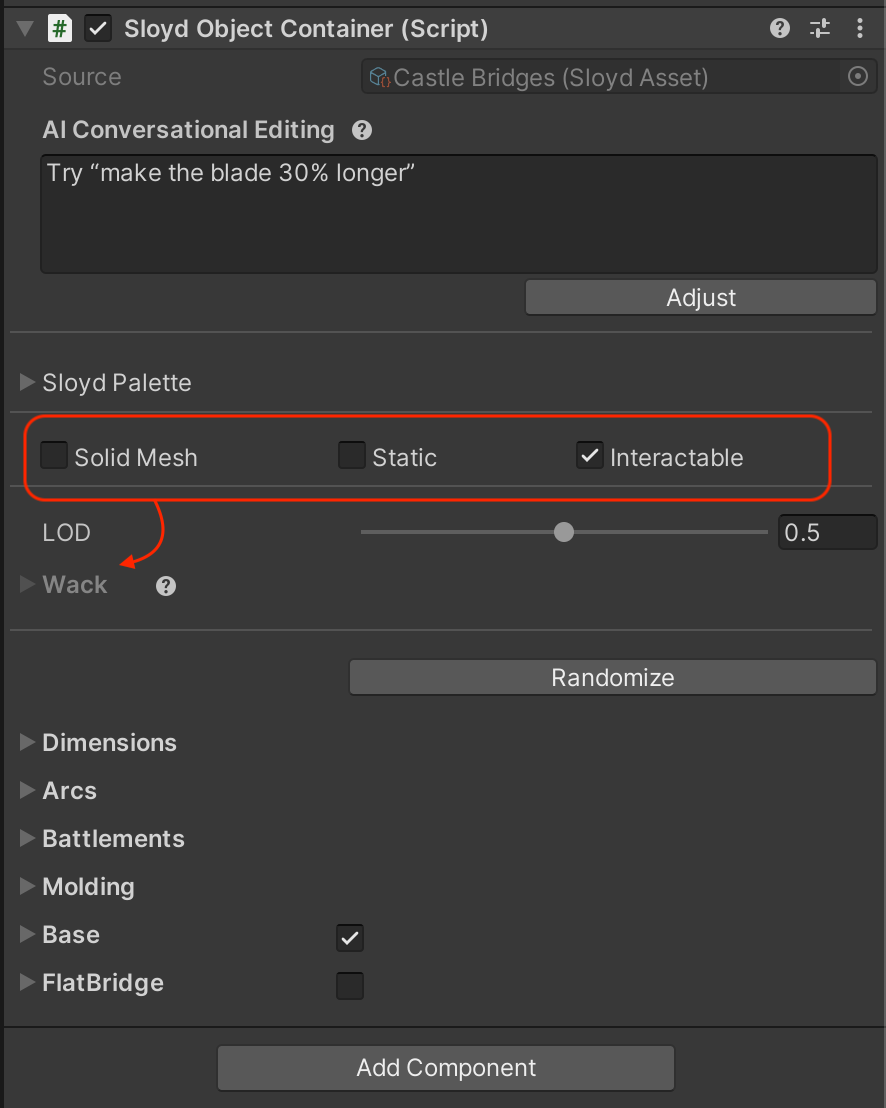
Task: Click object picker circle in Source field
Action: click(858, 77)
